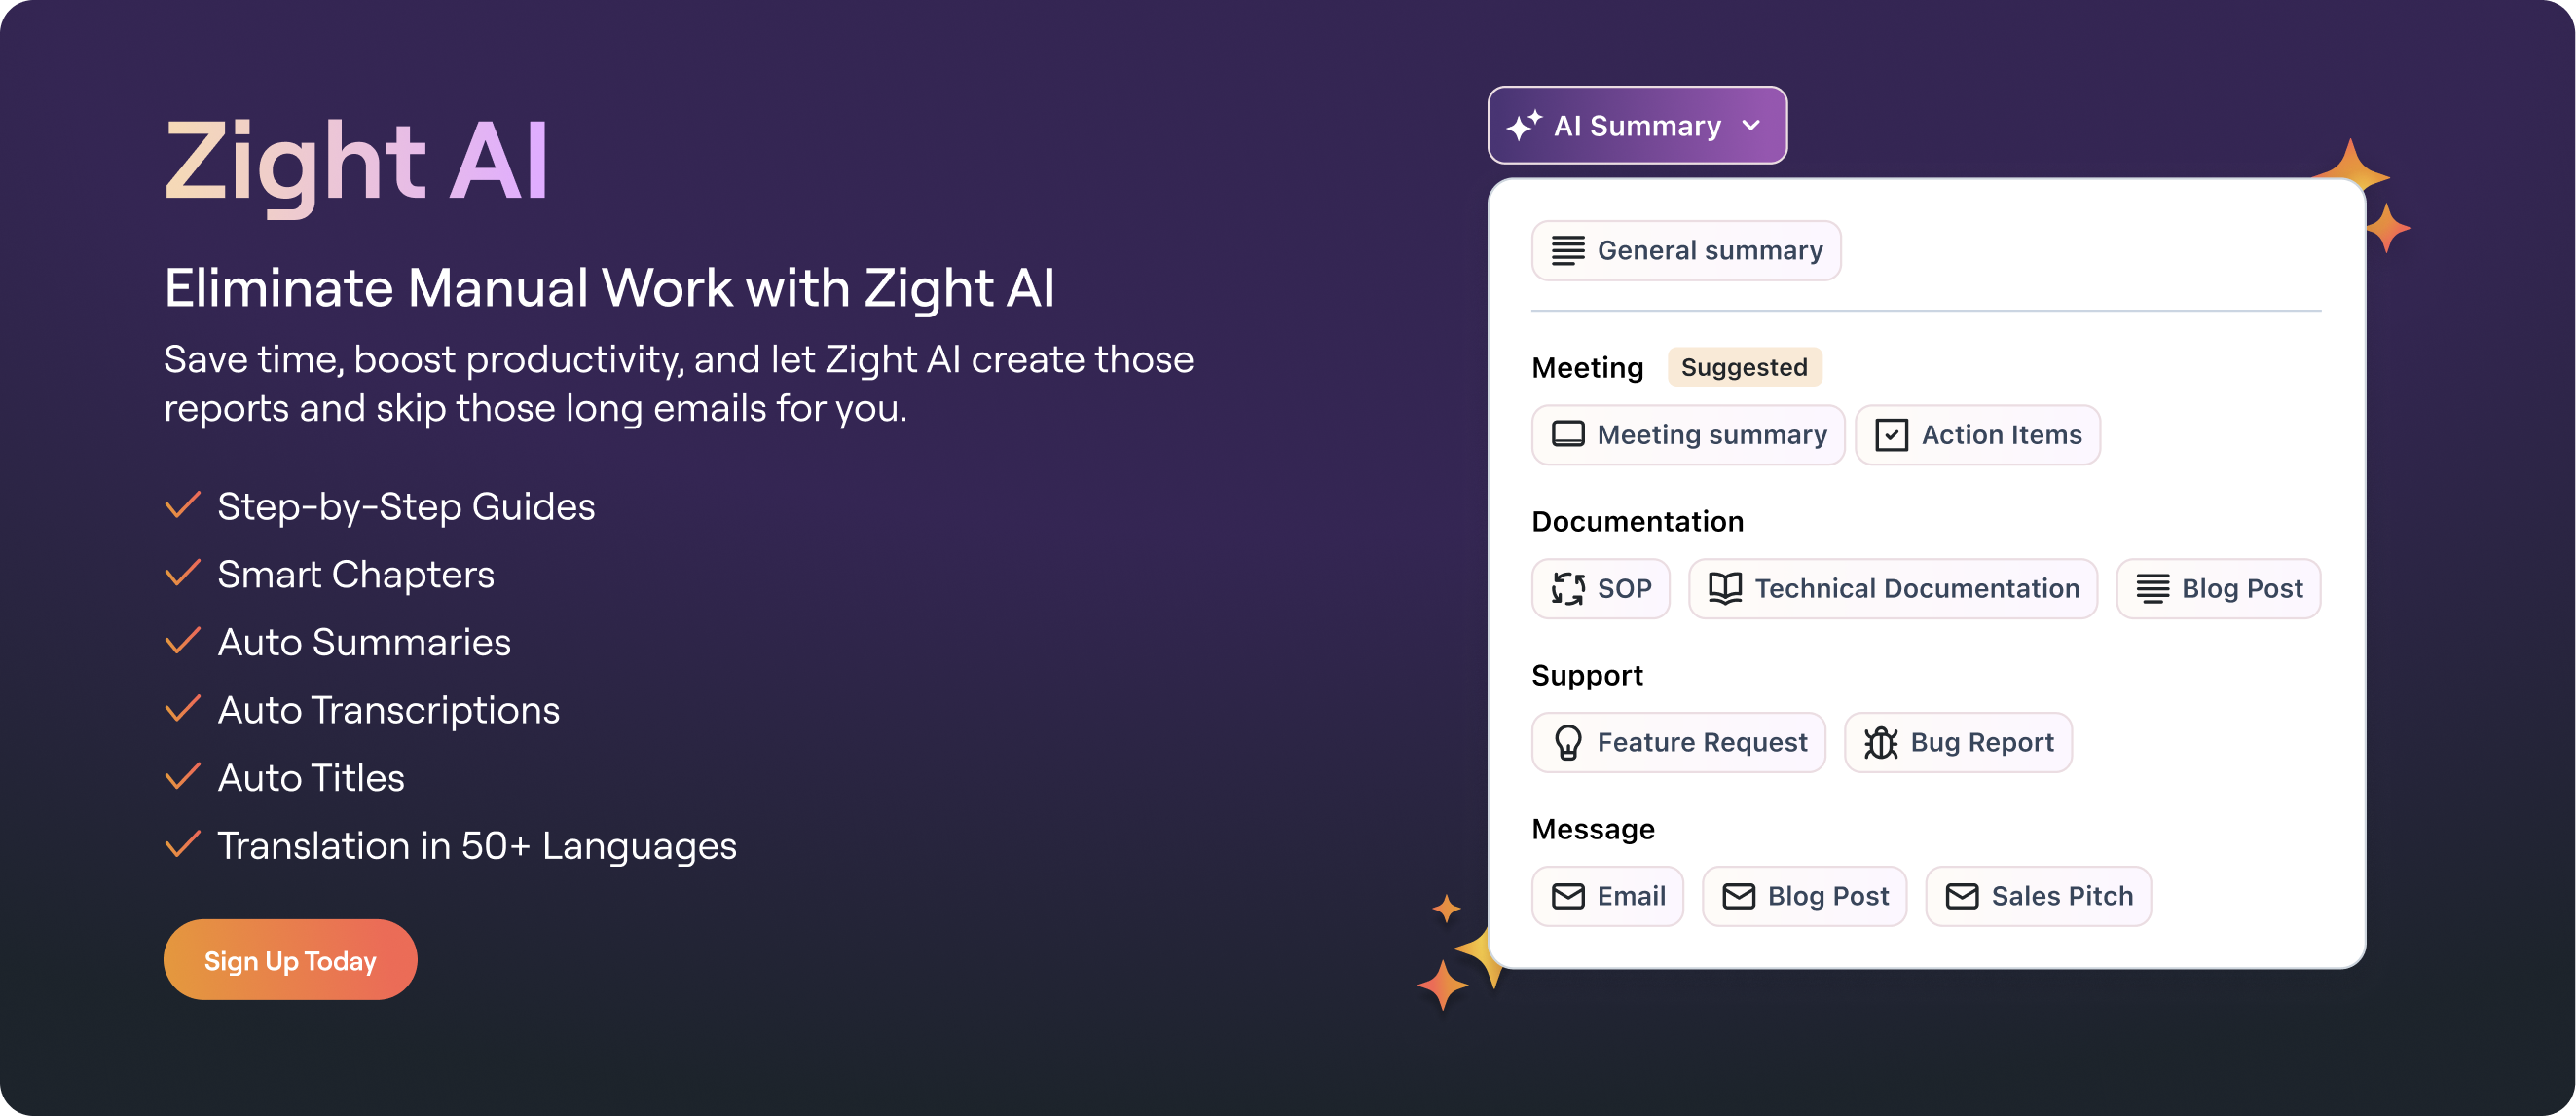Click the checkmark beside Auto Transcriptions

click(183, 709)
